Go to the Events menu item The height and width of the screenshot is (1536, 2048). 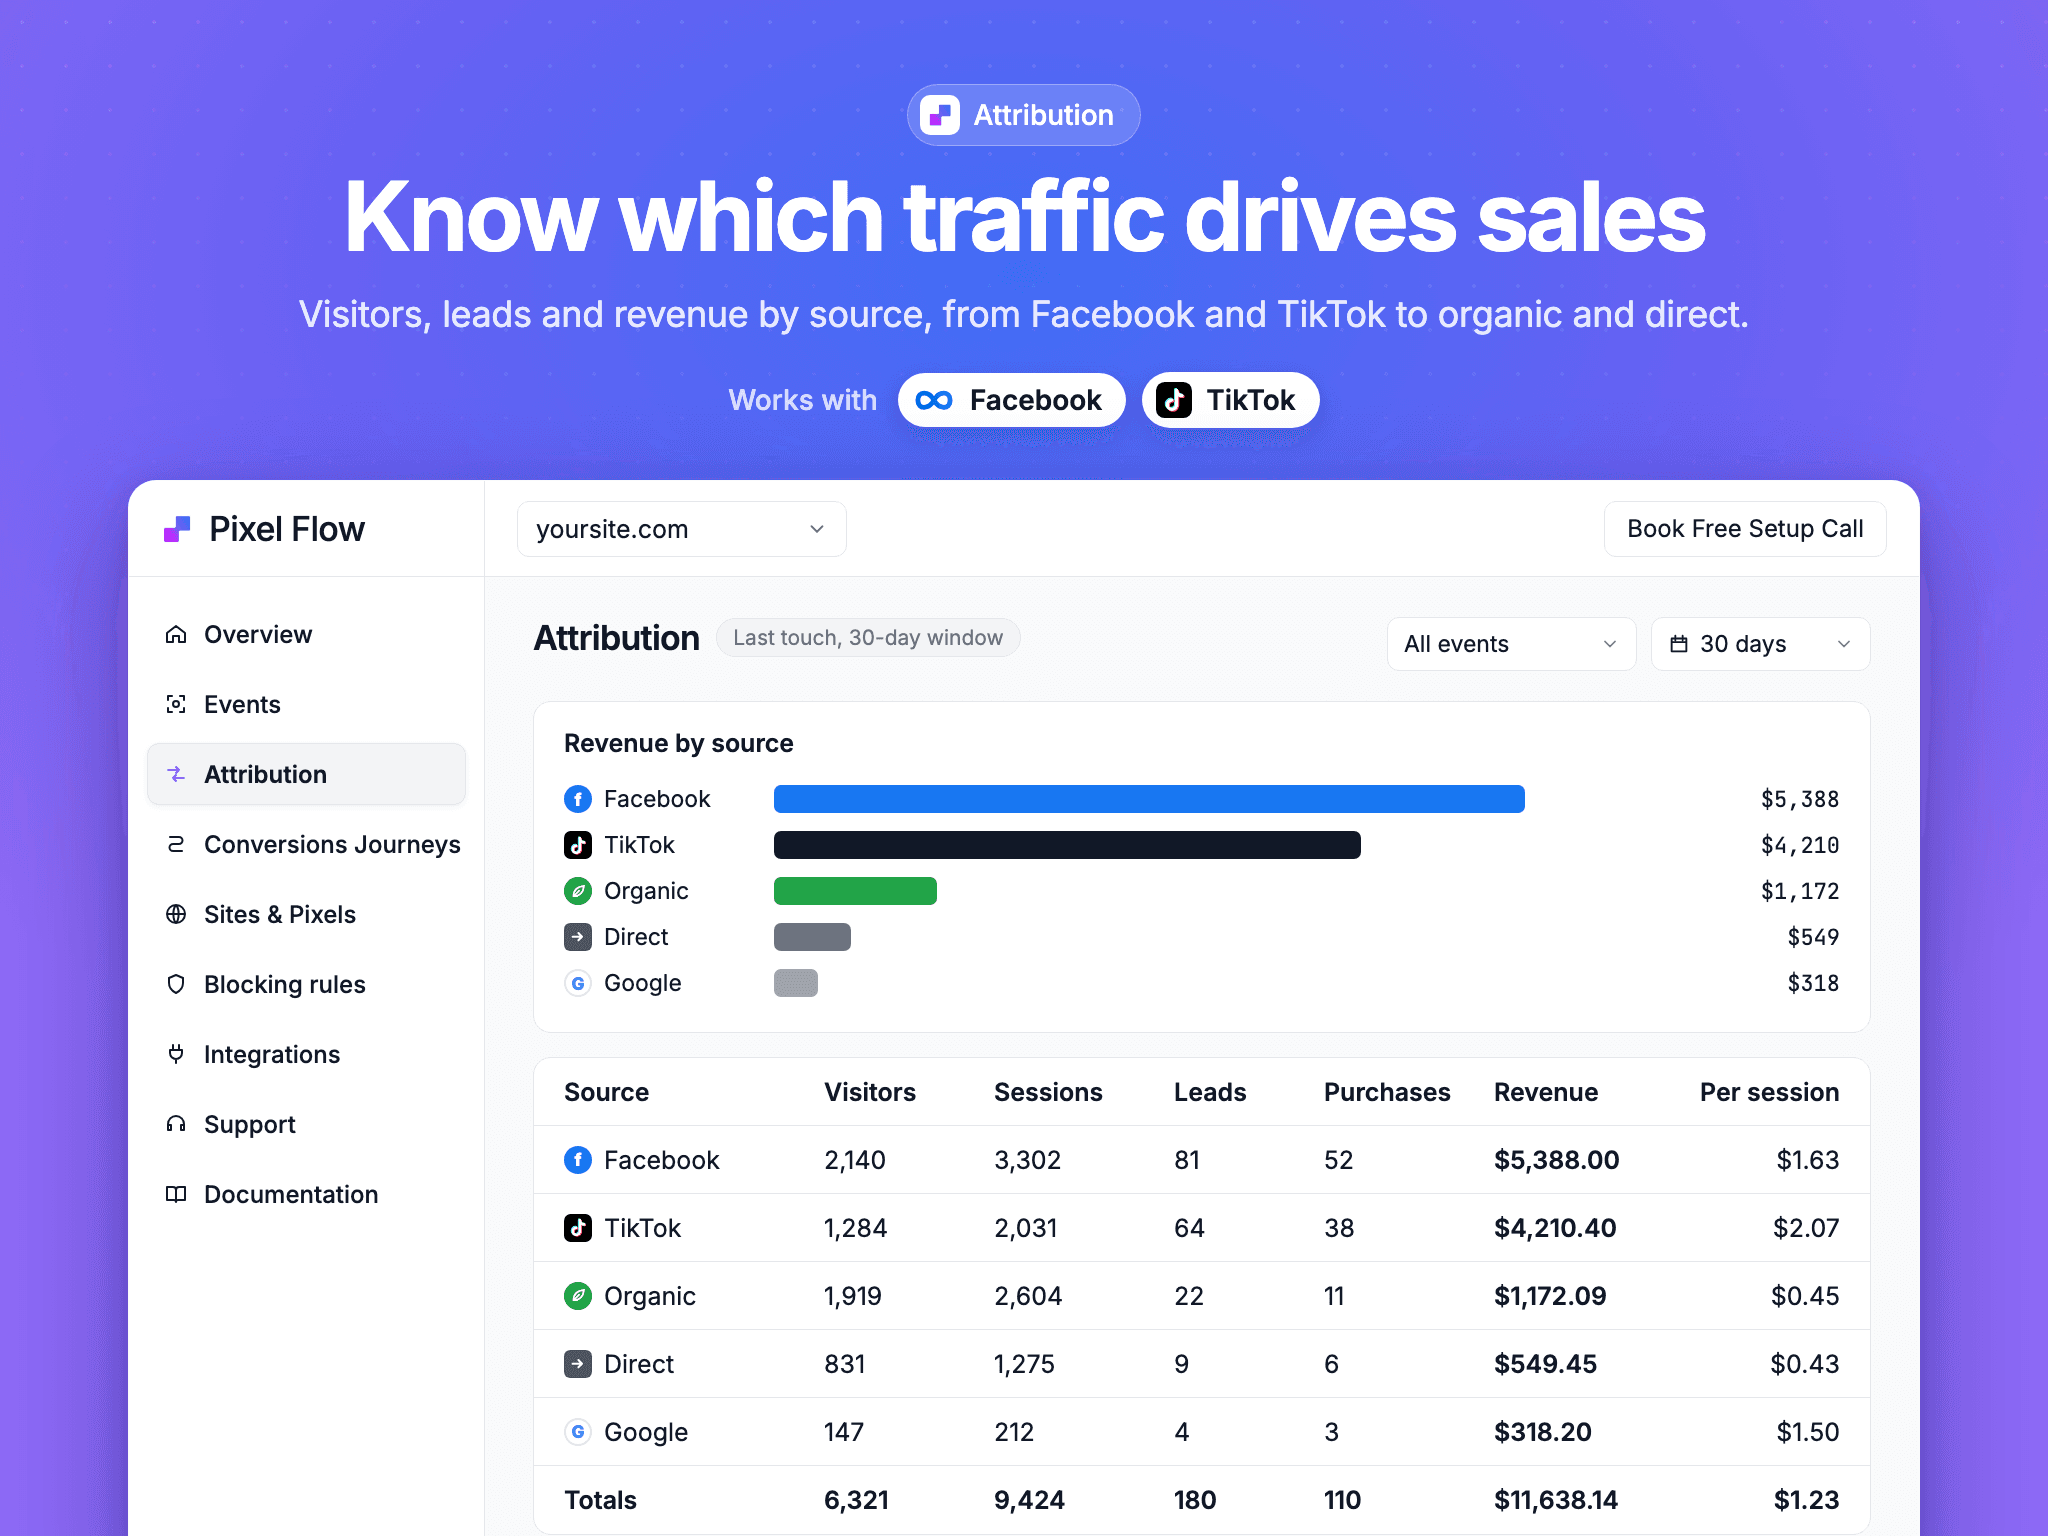point(306,705)
